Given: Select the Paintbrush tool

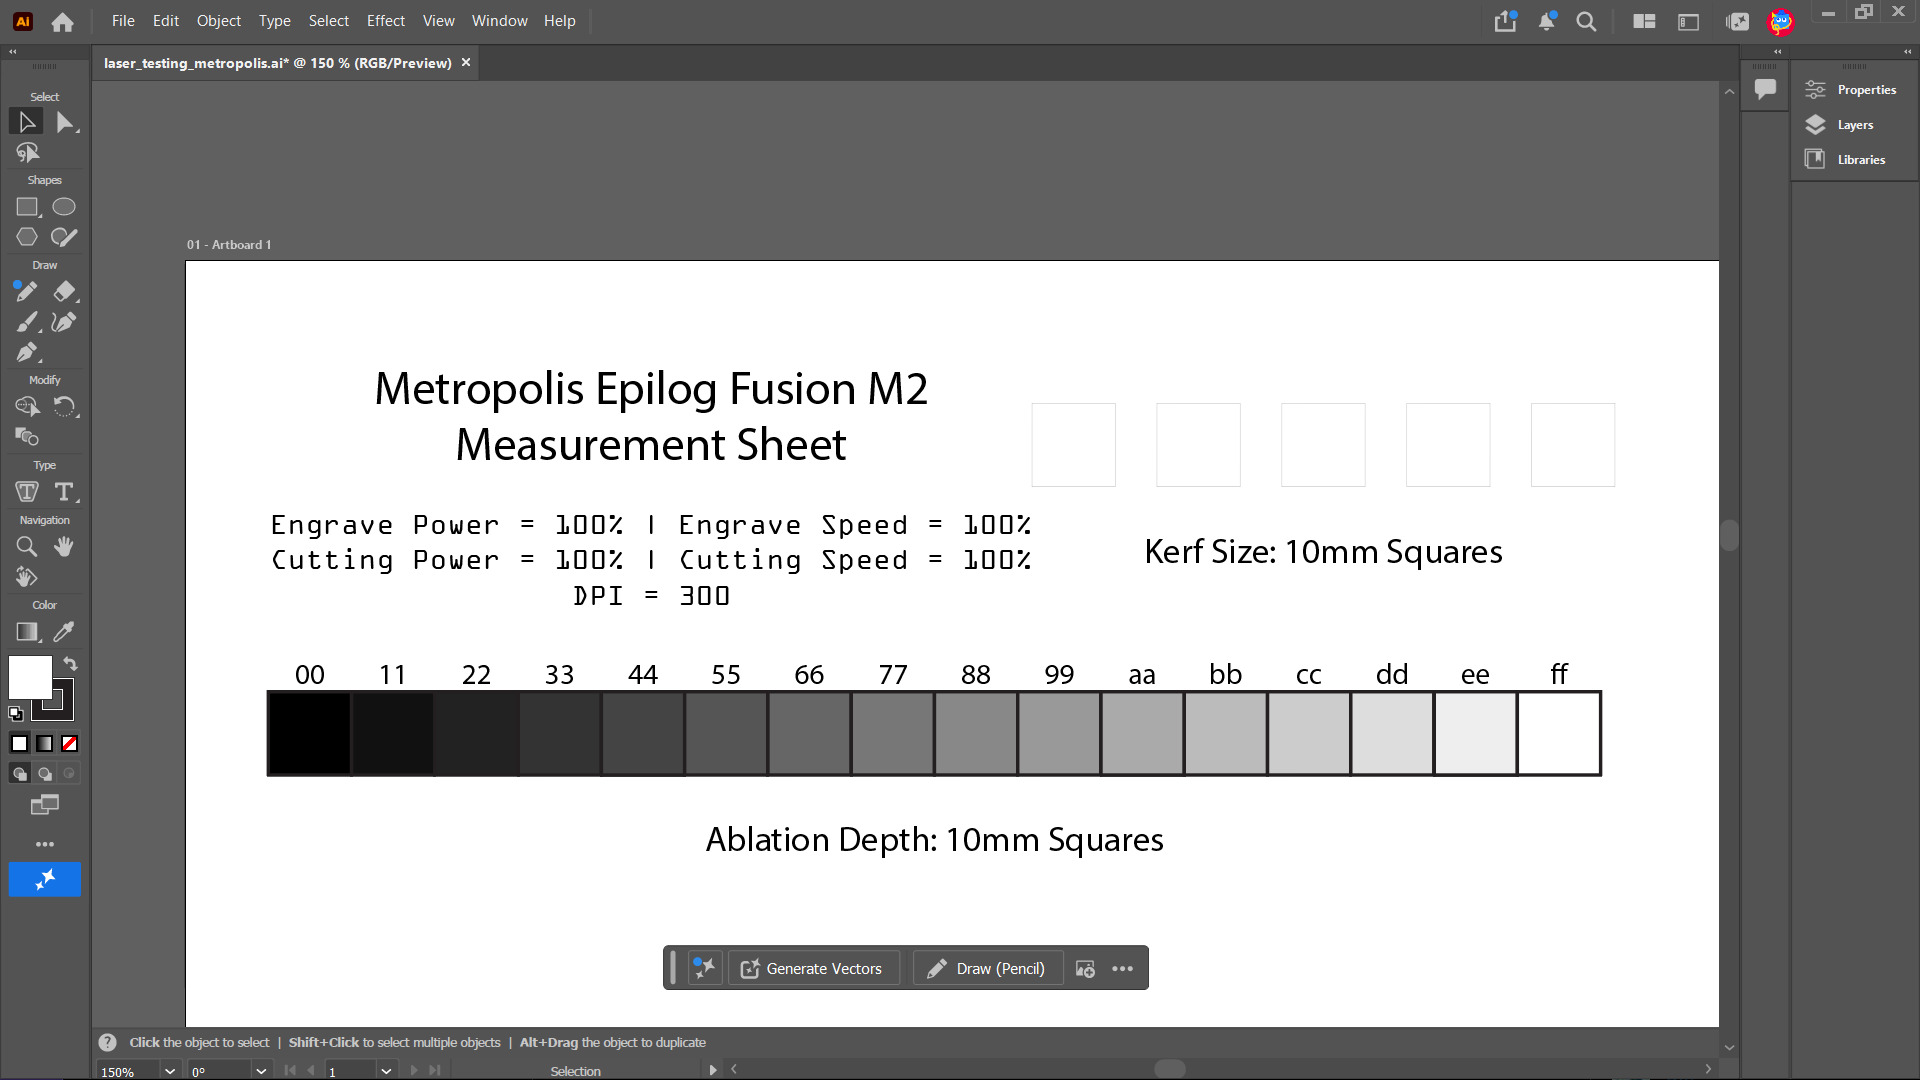Looking at the screenshot, I should 27,322.
